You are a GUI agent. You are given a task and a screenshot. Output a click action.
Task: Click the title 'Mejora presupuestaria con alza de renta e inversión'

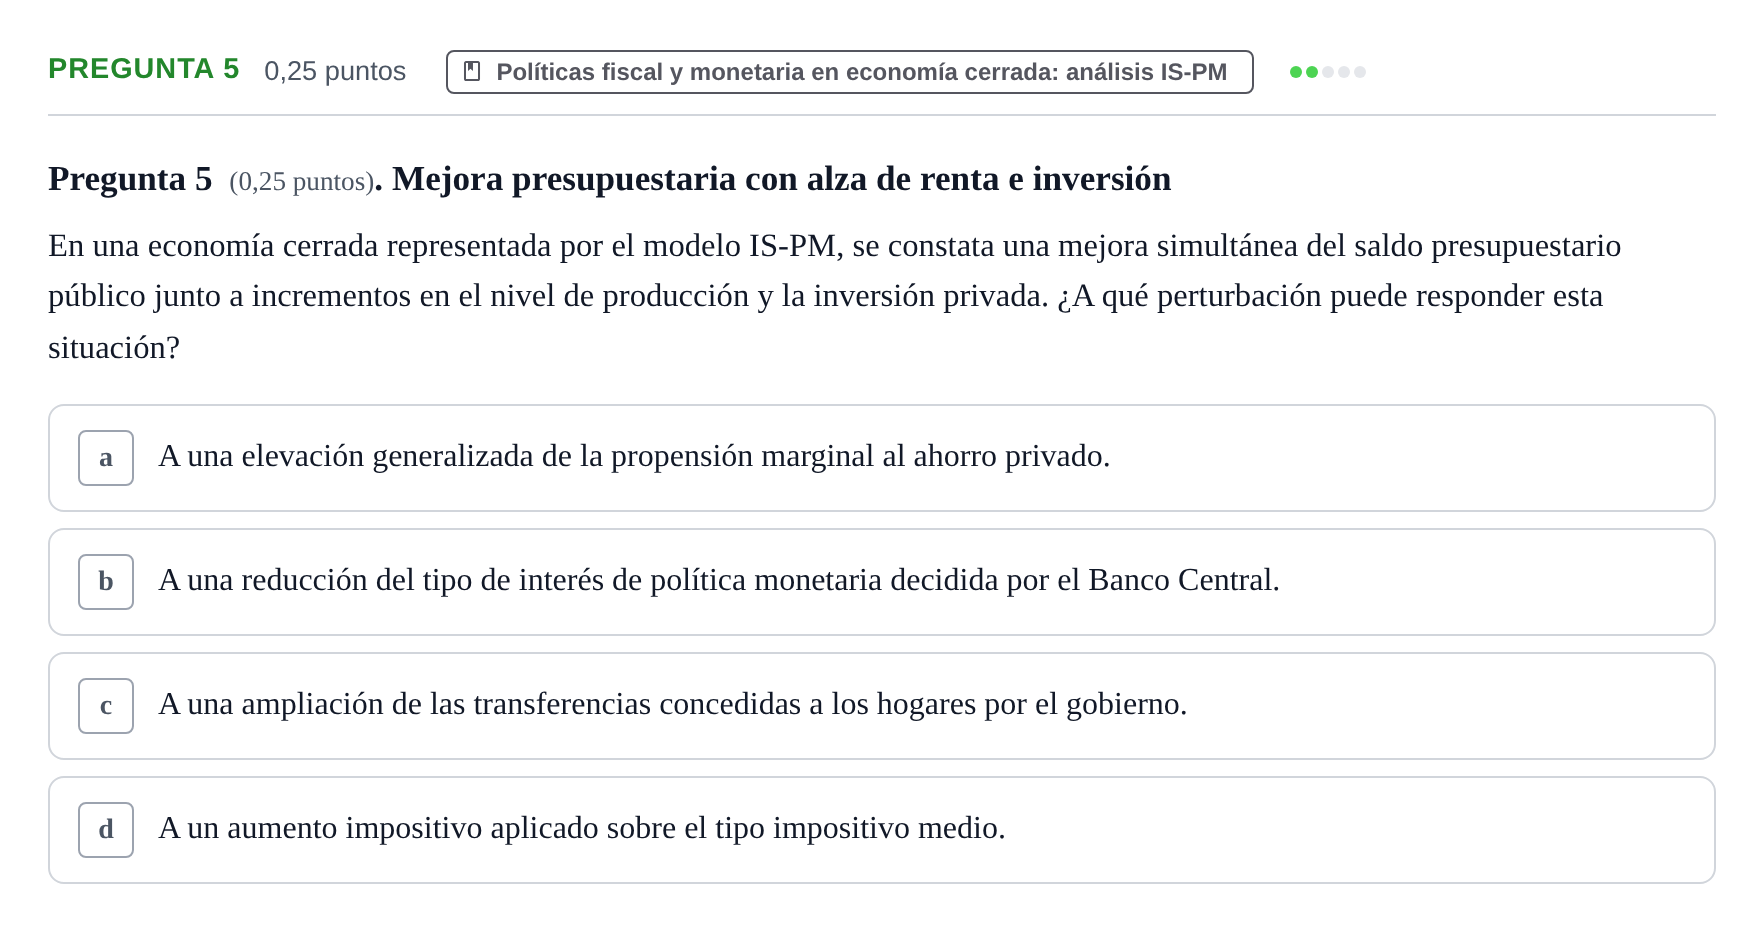[781, 179]
